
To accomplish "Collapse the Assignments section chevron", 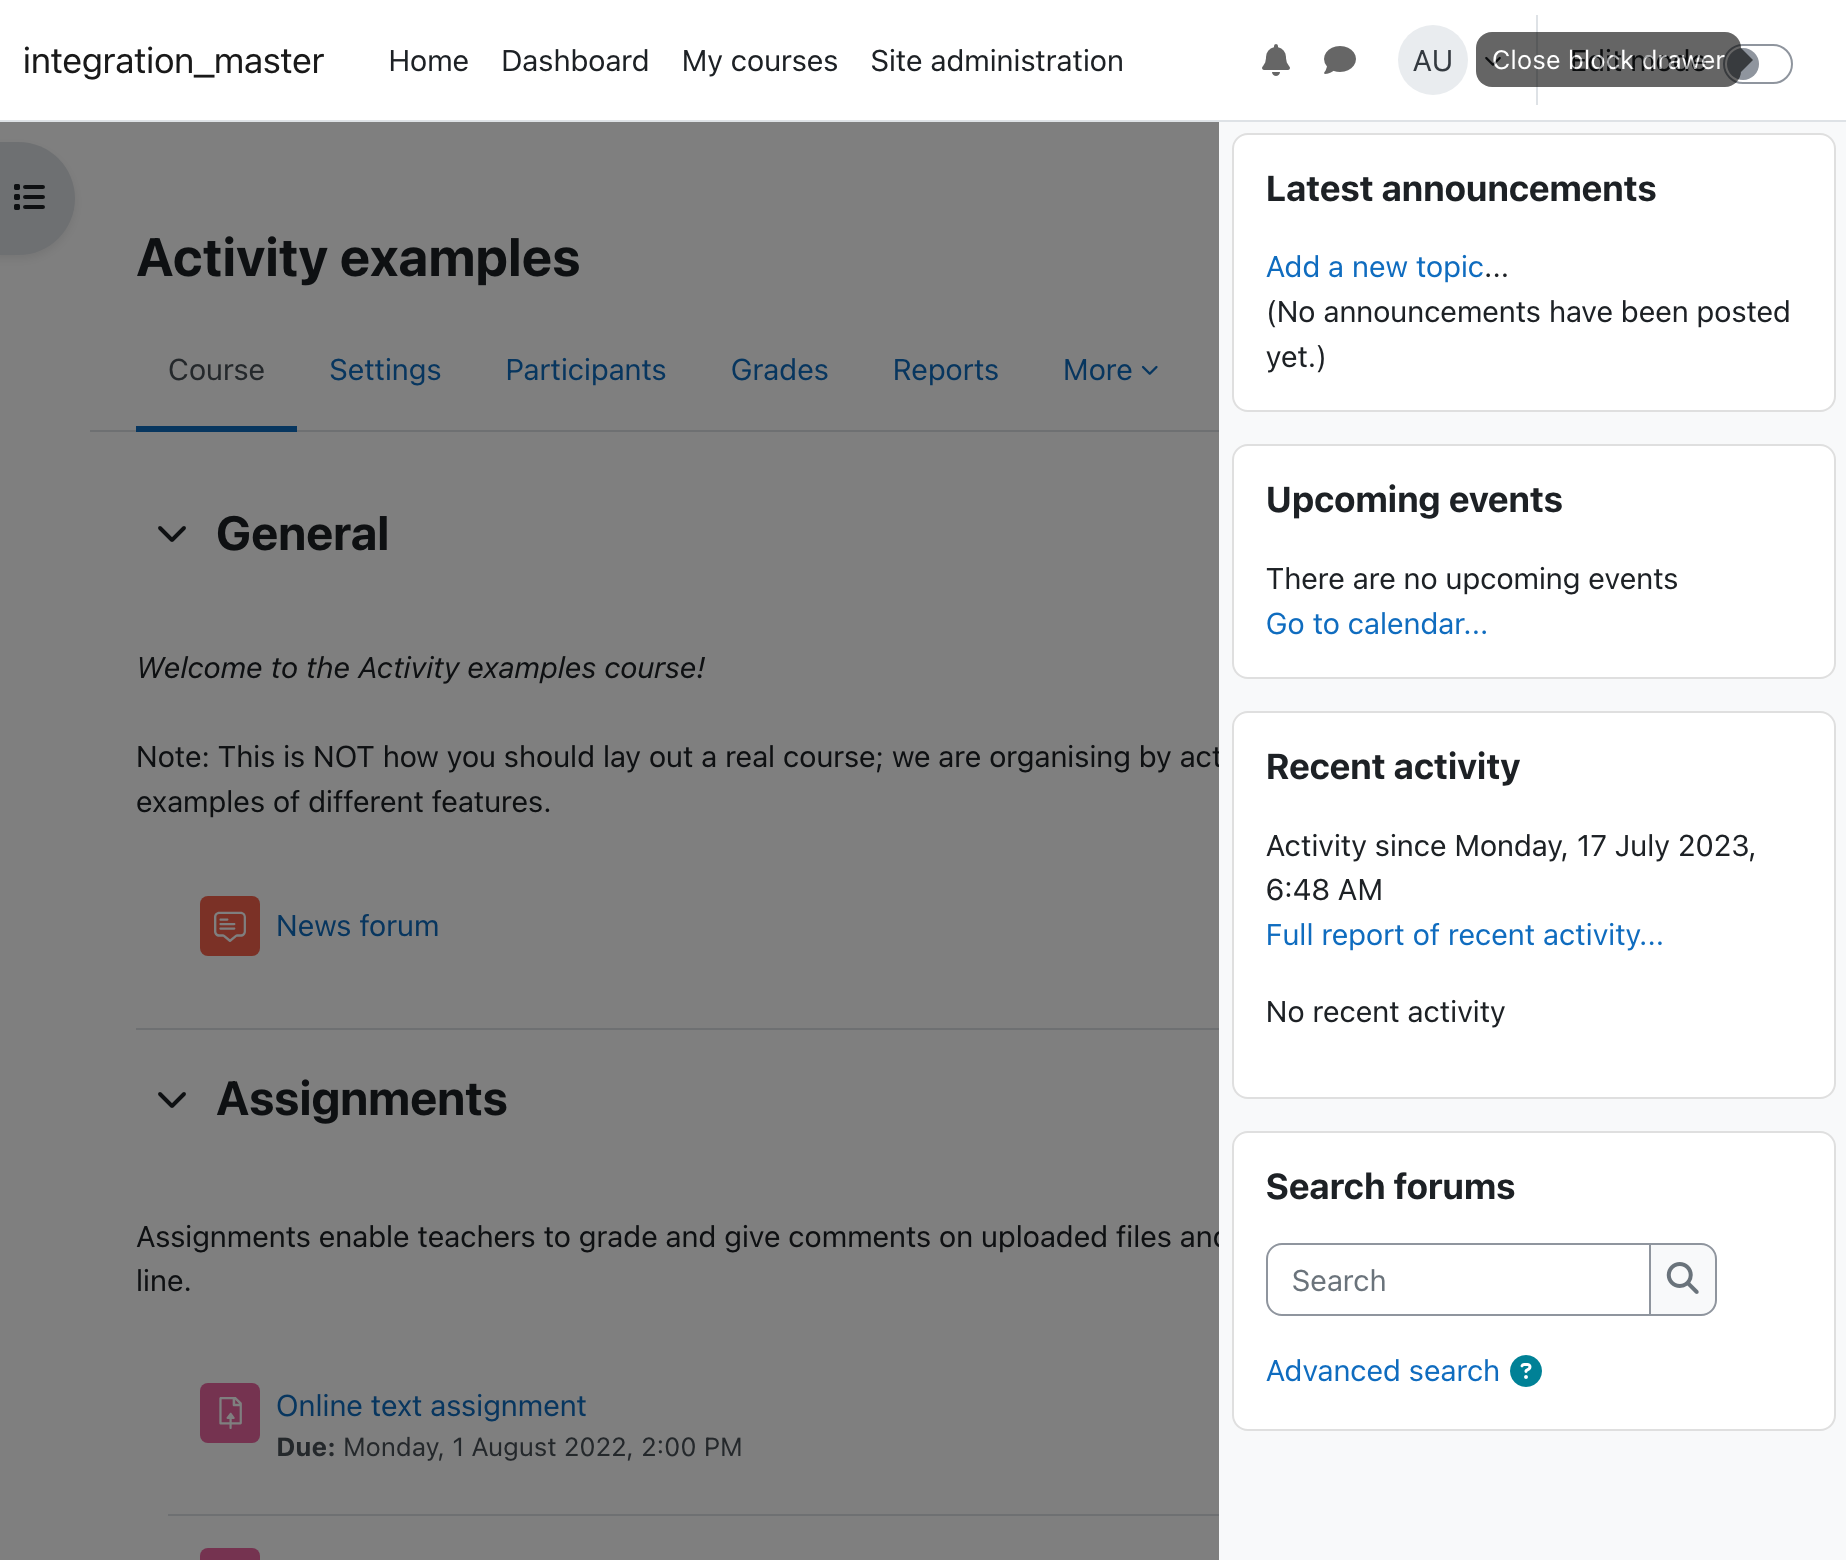I will tap(172, 1100).
